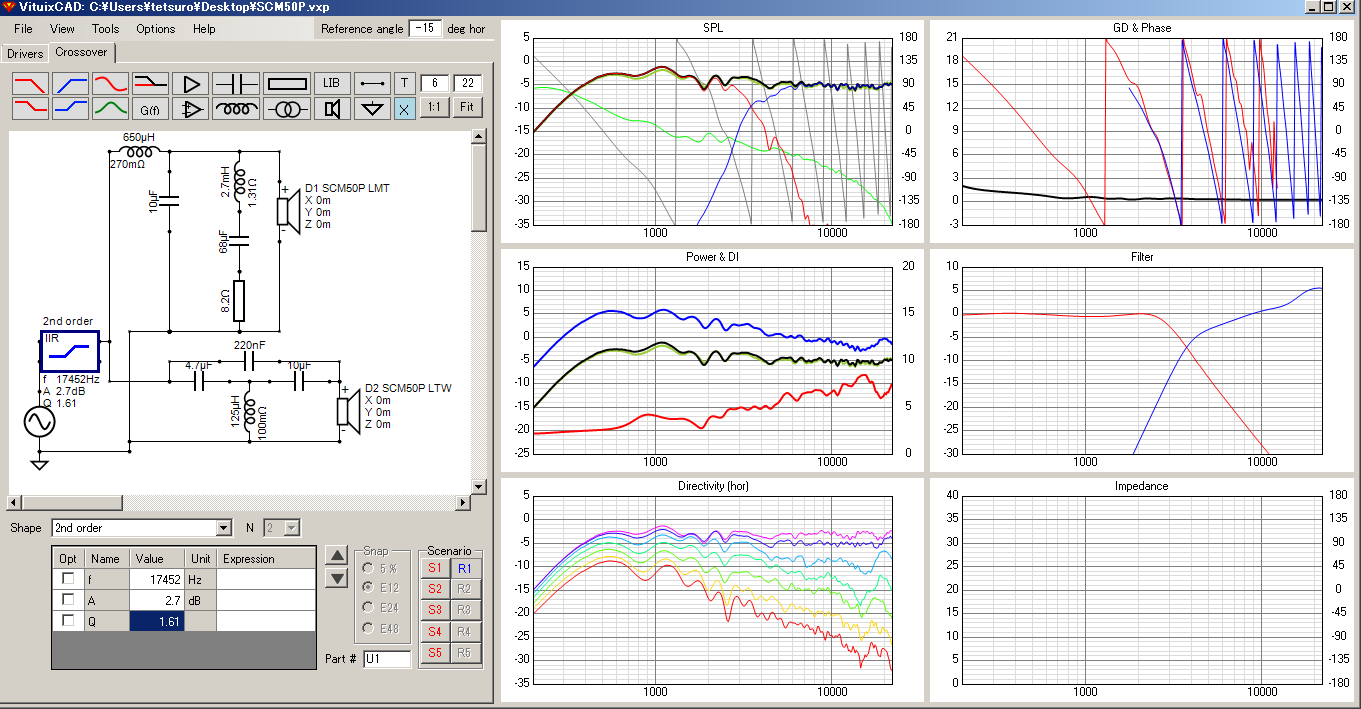The width and height of the screenshot is (1361, 709).
Task: Select the f value cell 17452
Action: [157, 579]
